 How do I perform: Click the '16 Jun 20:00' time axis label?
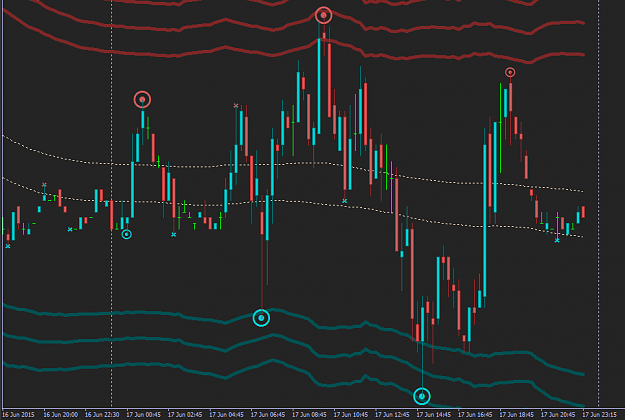click(x=61, y=415)
